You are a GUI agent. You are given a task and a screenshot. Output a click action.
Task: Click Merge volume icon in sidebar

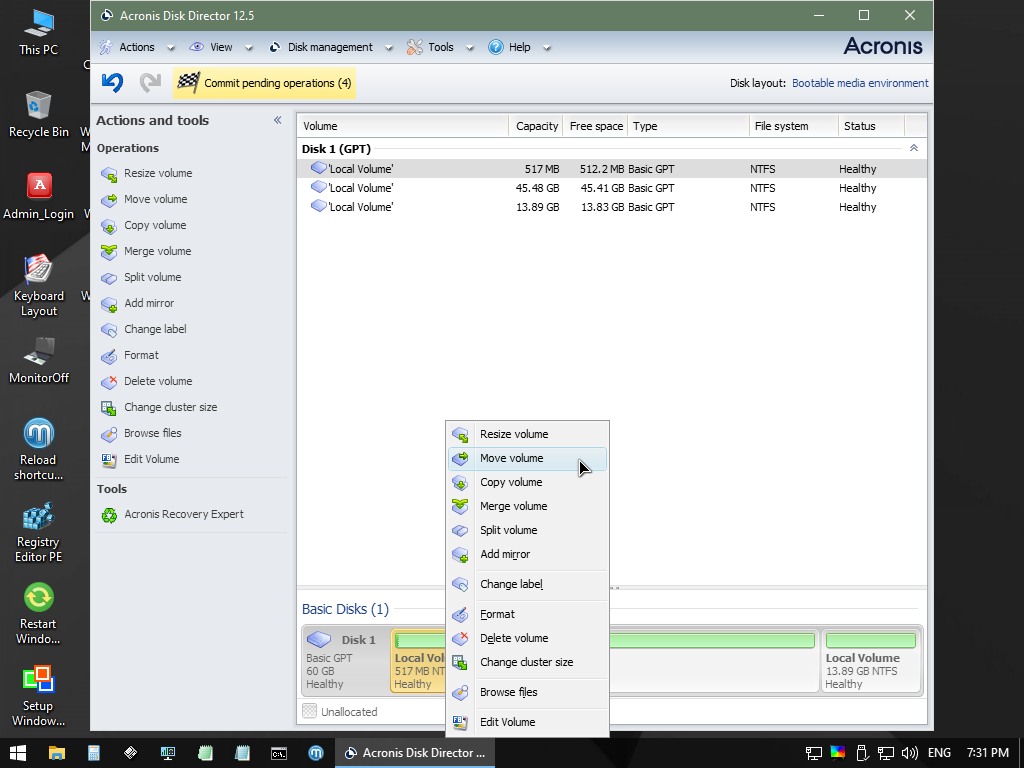click(x=108, y=251)
